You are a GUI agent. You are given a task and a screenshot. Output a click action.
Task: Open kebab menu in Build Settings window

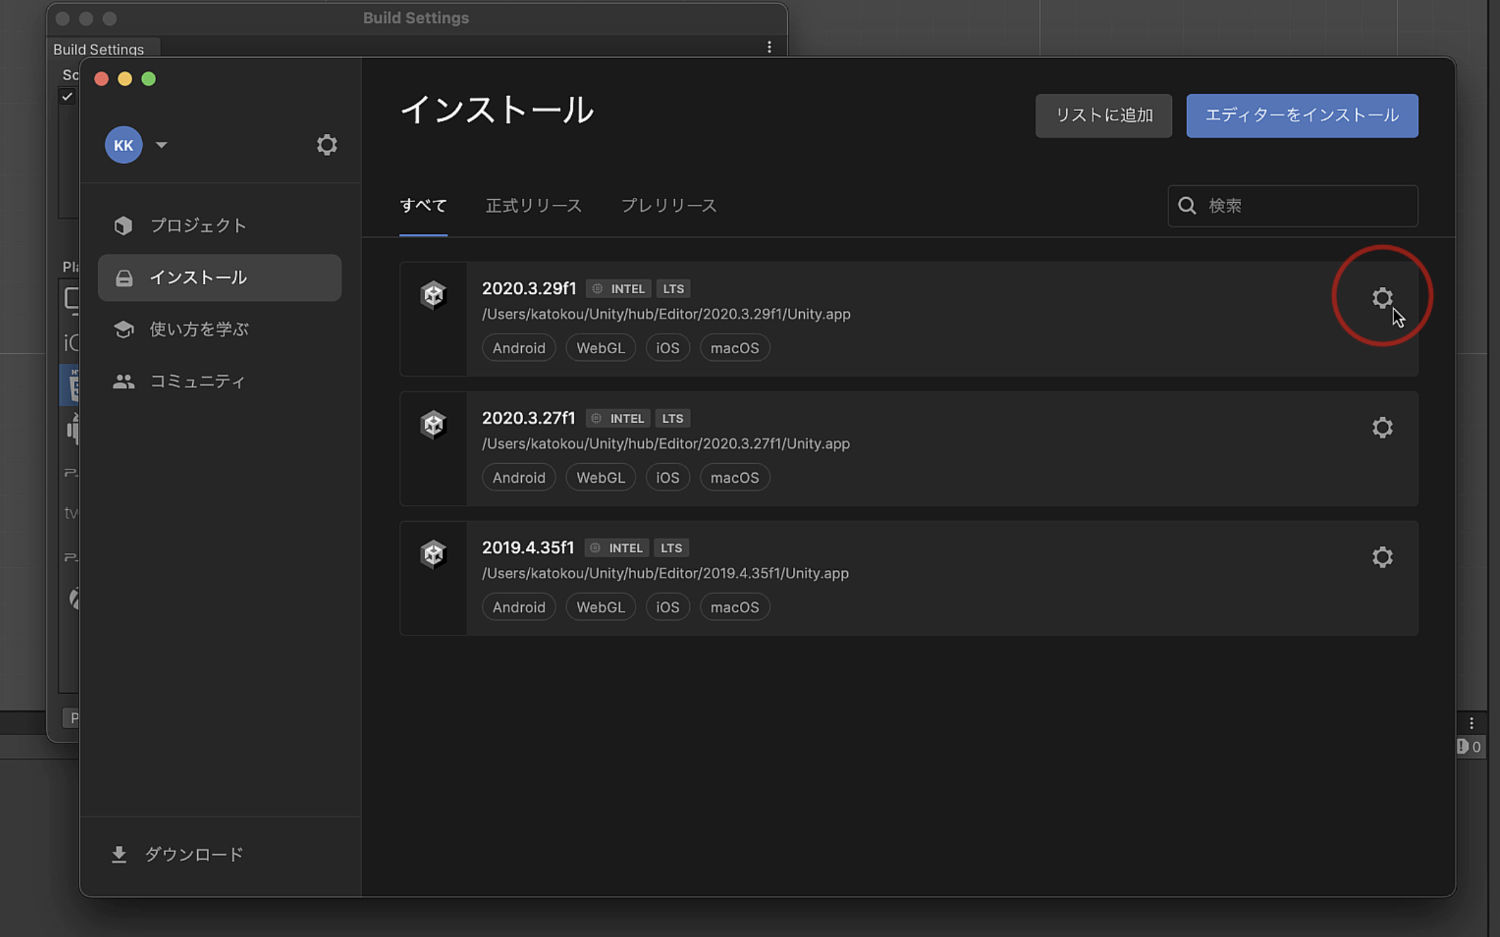click(x=769, y=47)
